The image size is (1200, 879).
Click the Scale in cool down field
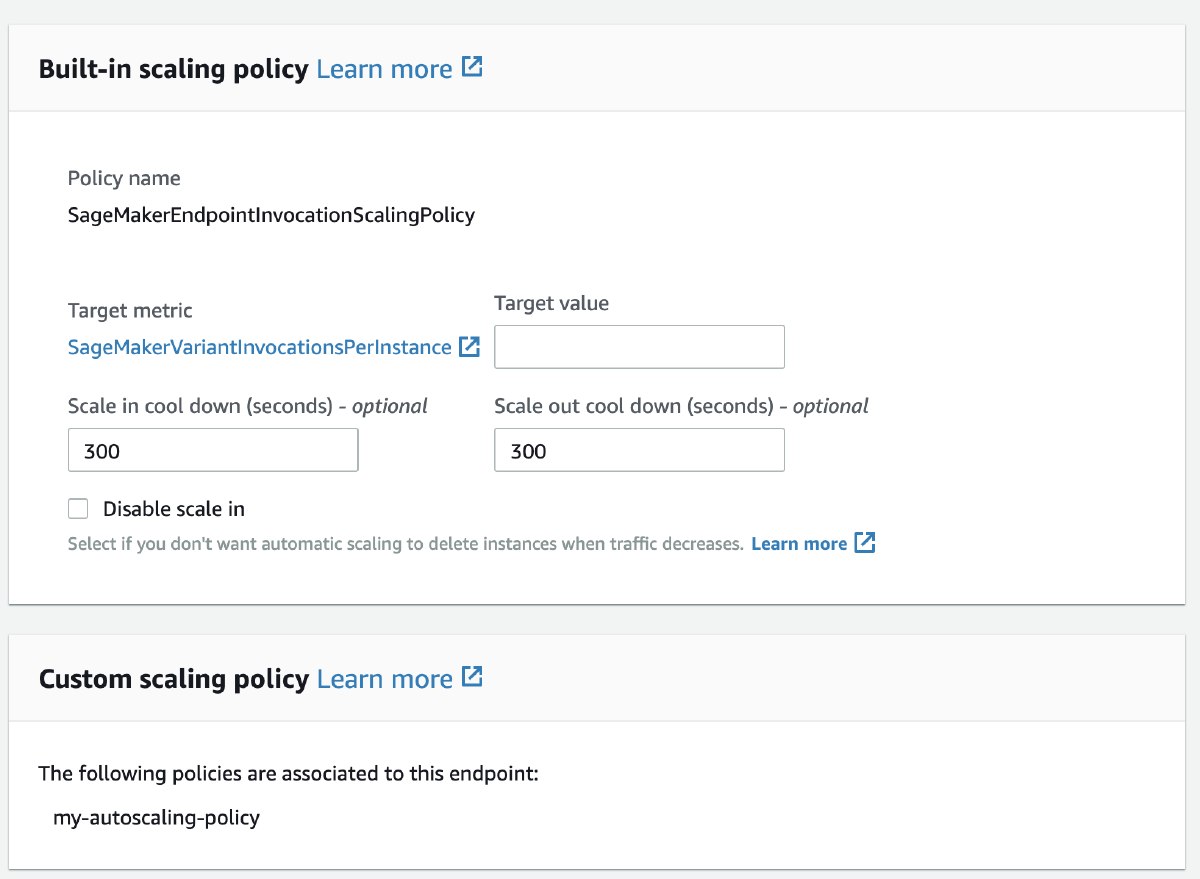tap(213, 450)
